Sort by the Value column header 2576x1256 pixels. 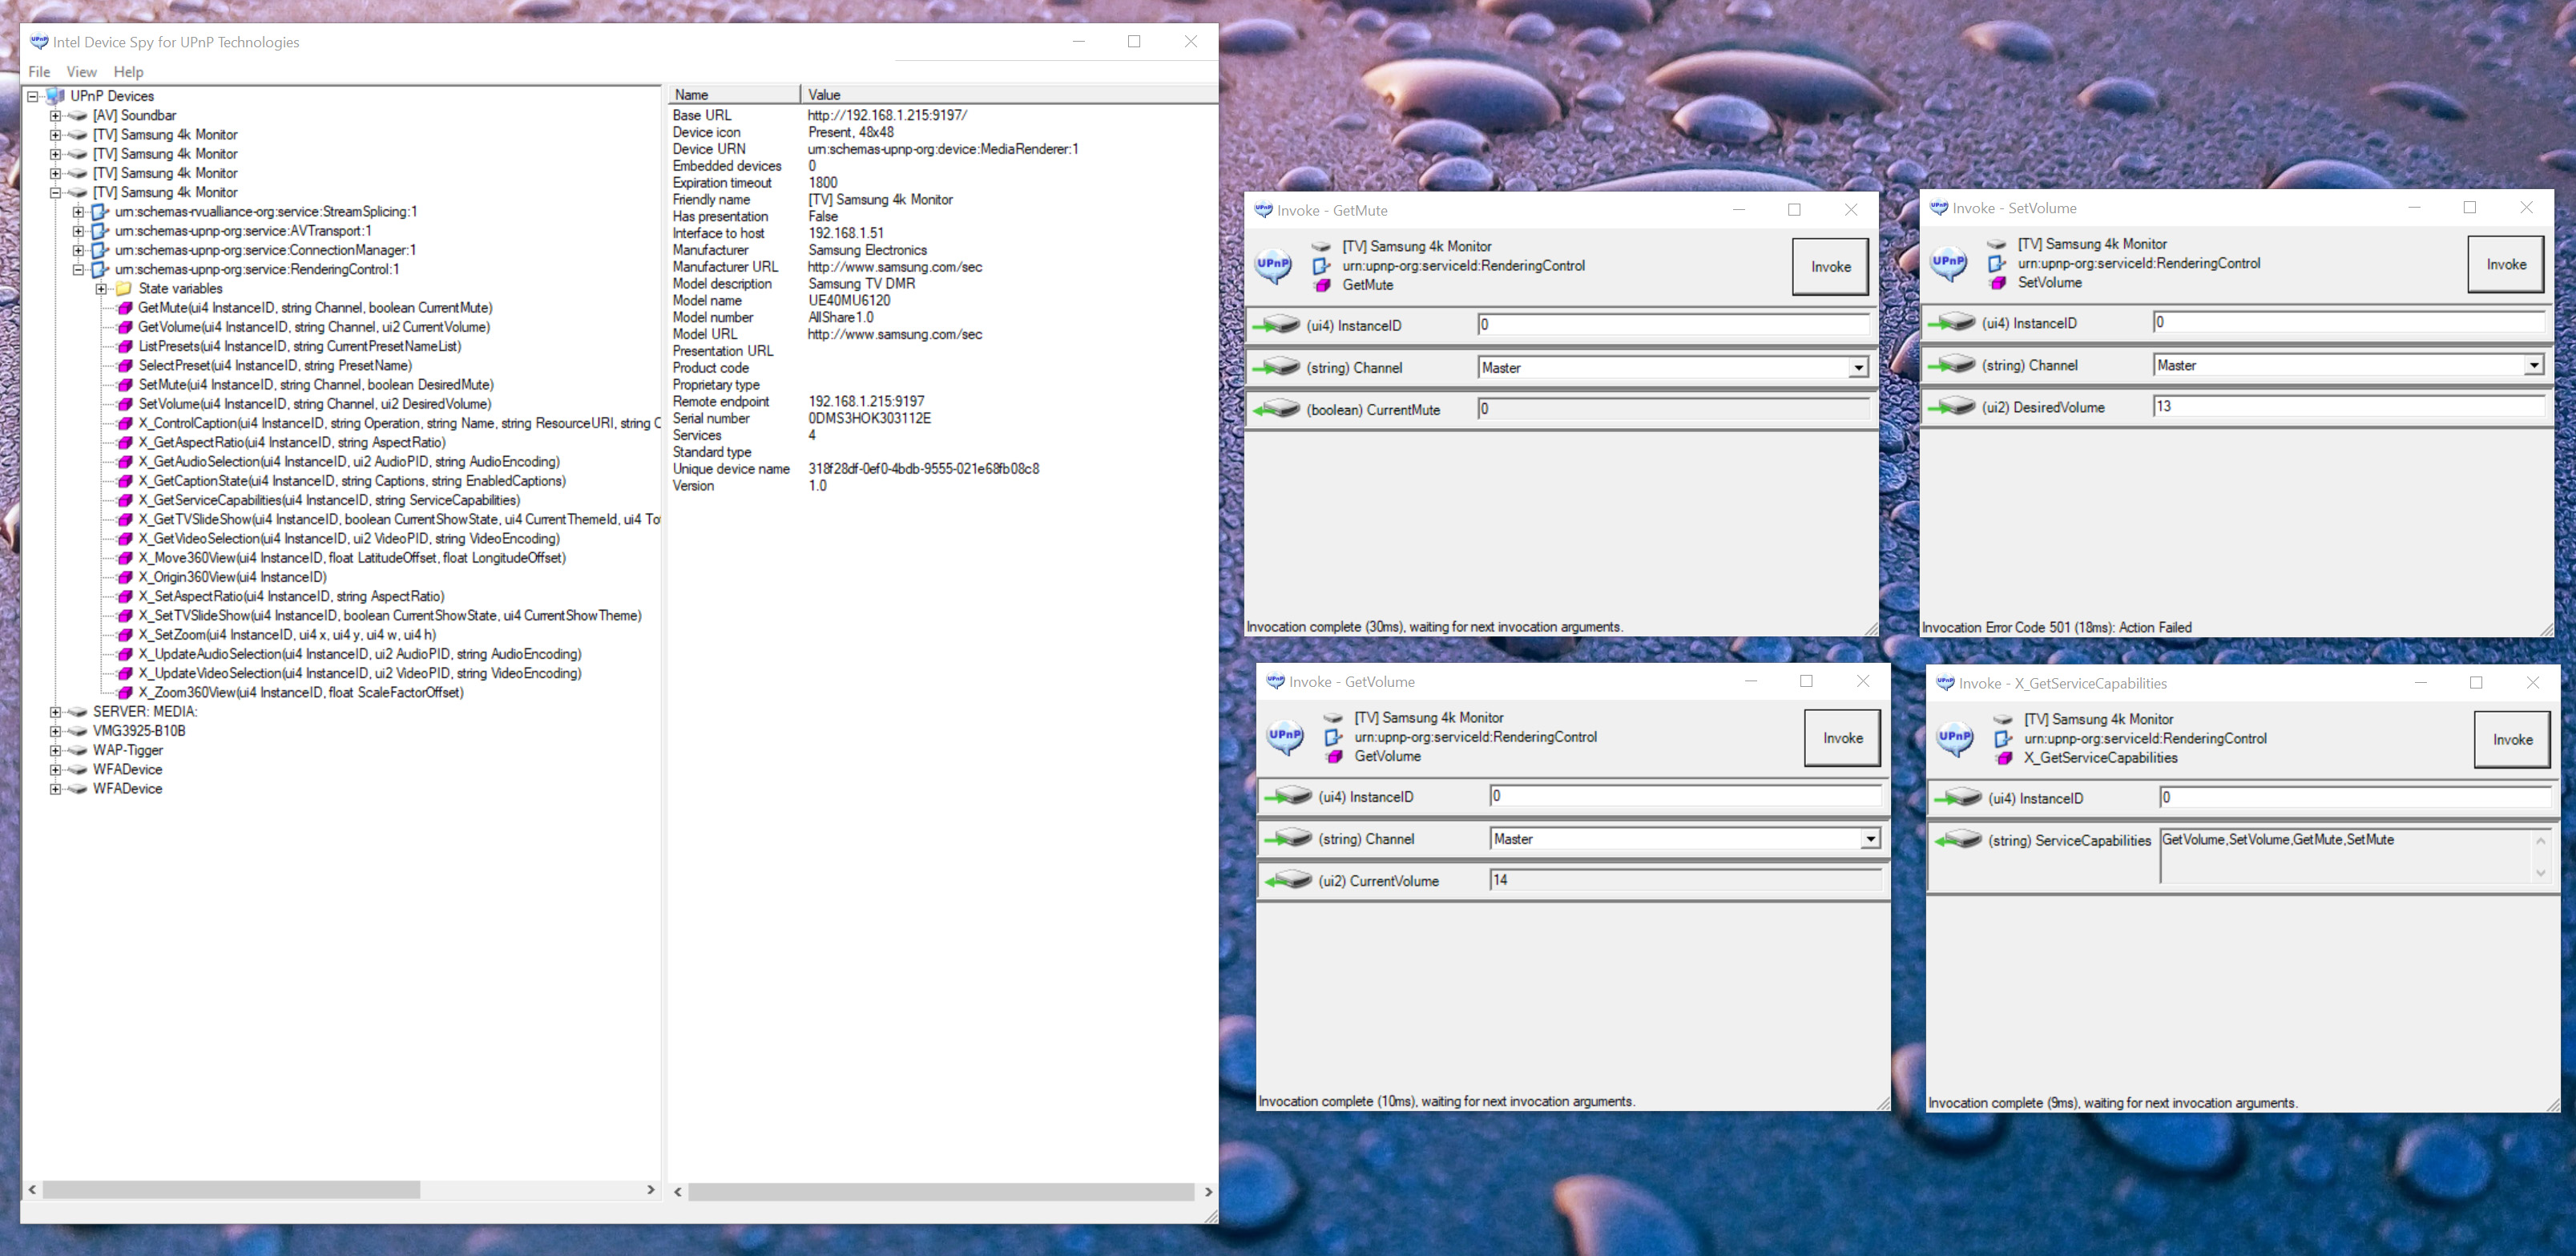click(x=1009, y=95)
